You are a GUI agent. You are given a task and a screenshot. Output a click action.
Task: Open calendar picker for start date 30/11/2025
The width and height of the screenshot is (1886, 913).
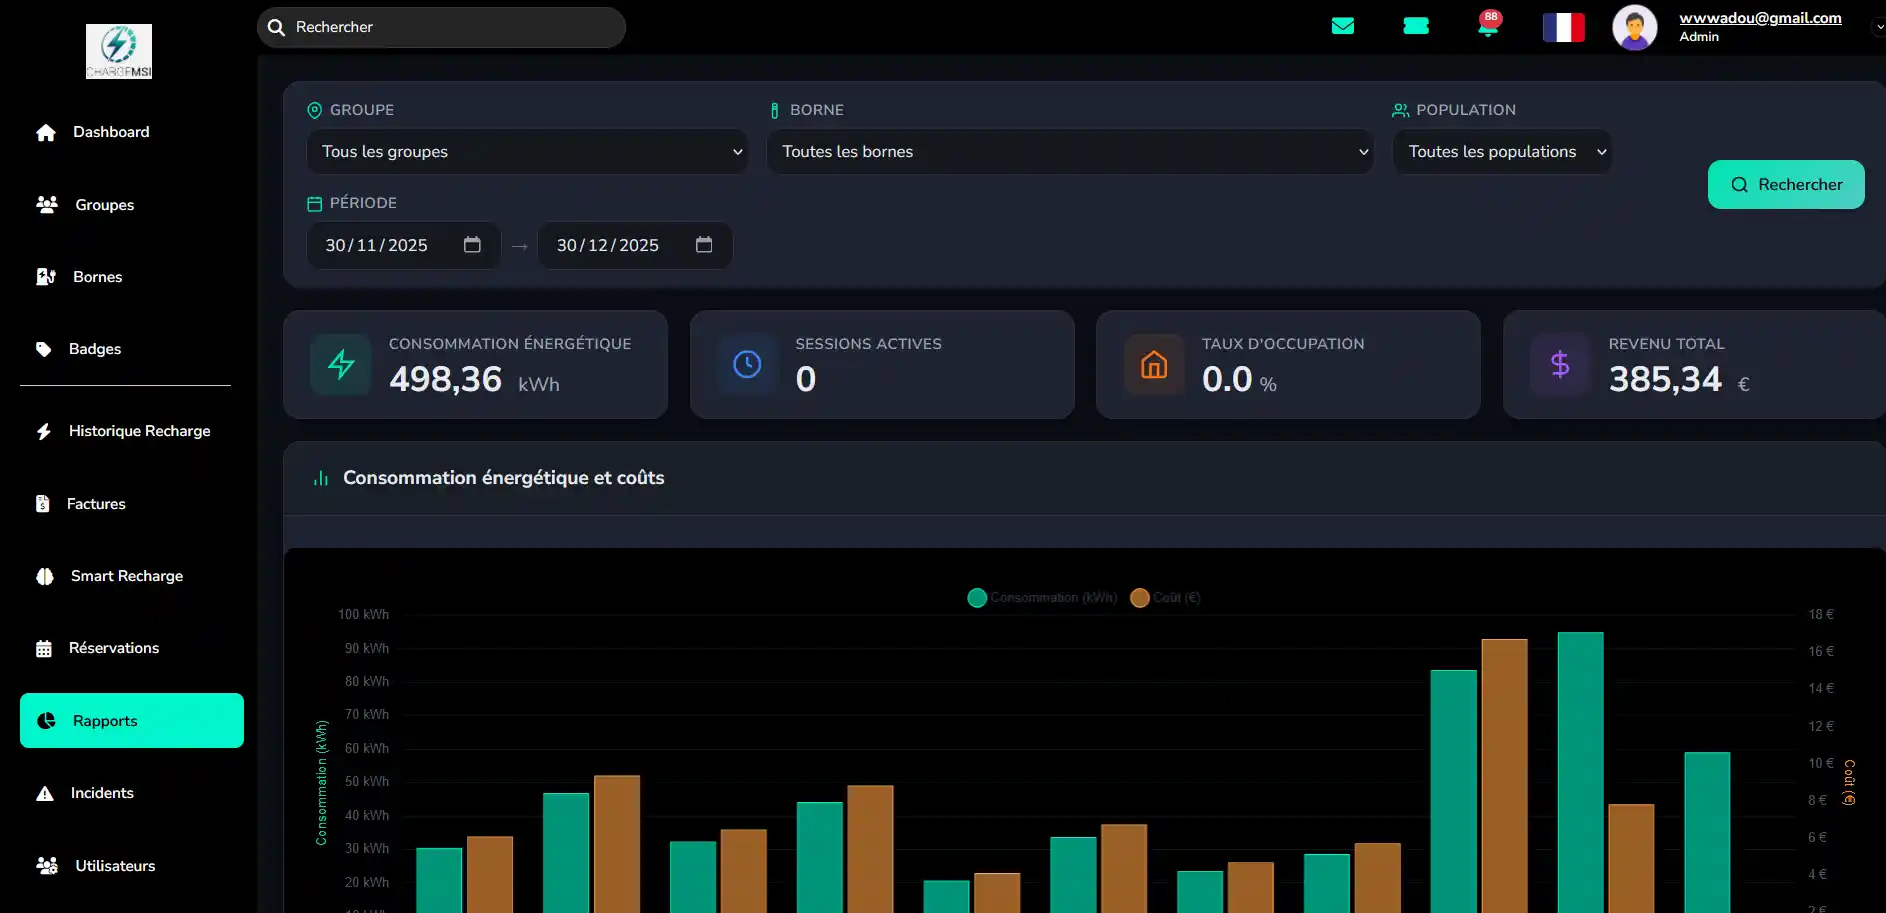point(472,245)
